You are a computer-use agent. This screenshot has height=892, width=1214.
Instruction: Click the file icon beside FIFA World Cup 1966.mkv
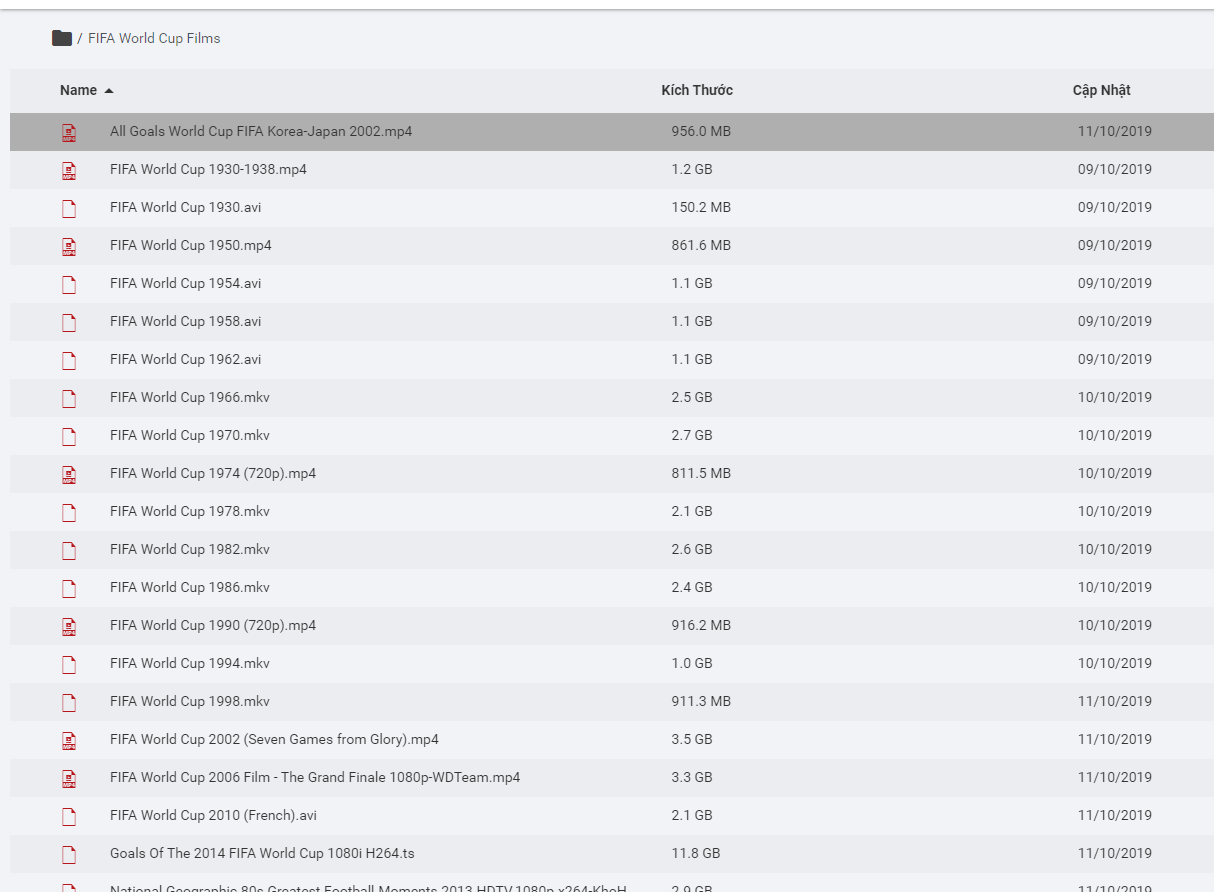pos(69,398)
